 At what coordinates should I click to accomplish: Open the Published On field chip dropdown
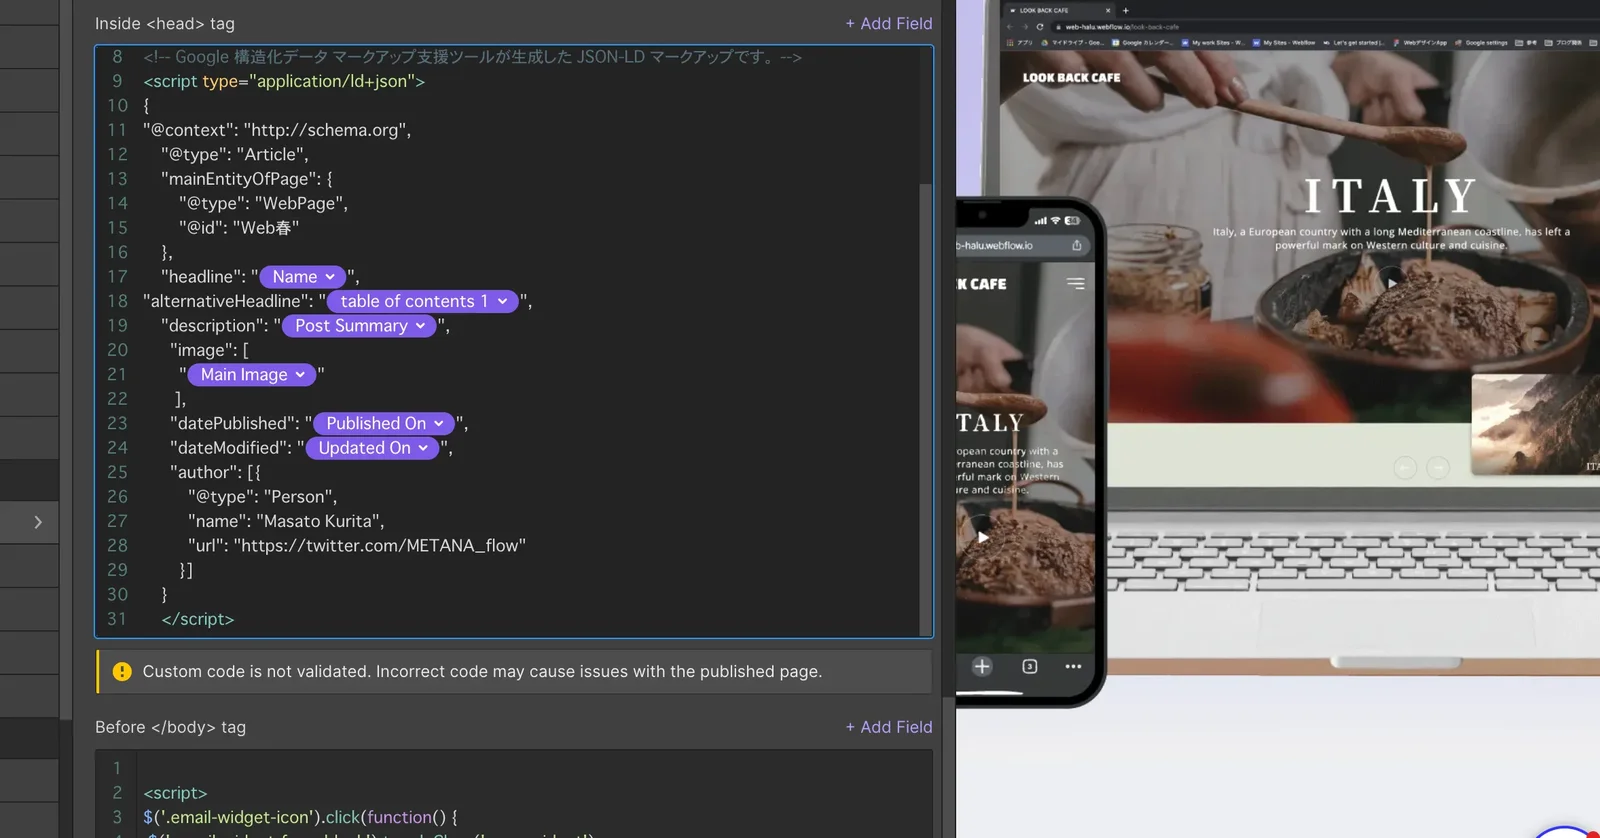click(384, 424)
